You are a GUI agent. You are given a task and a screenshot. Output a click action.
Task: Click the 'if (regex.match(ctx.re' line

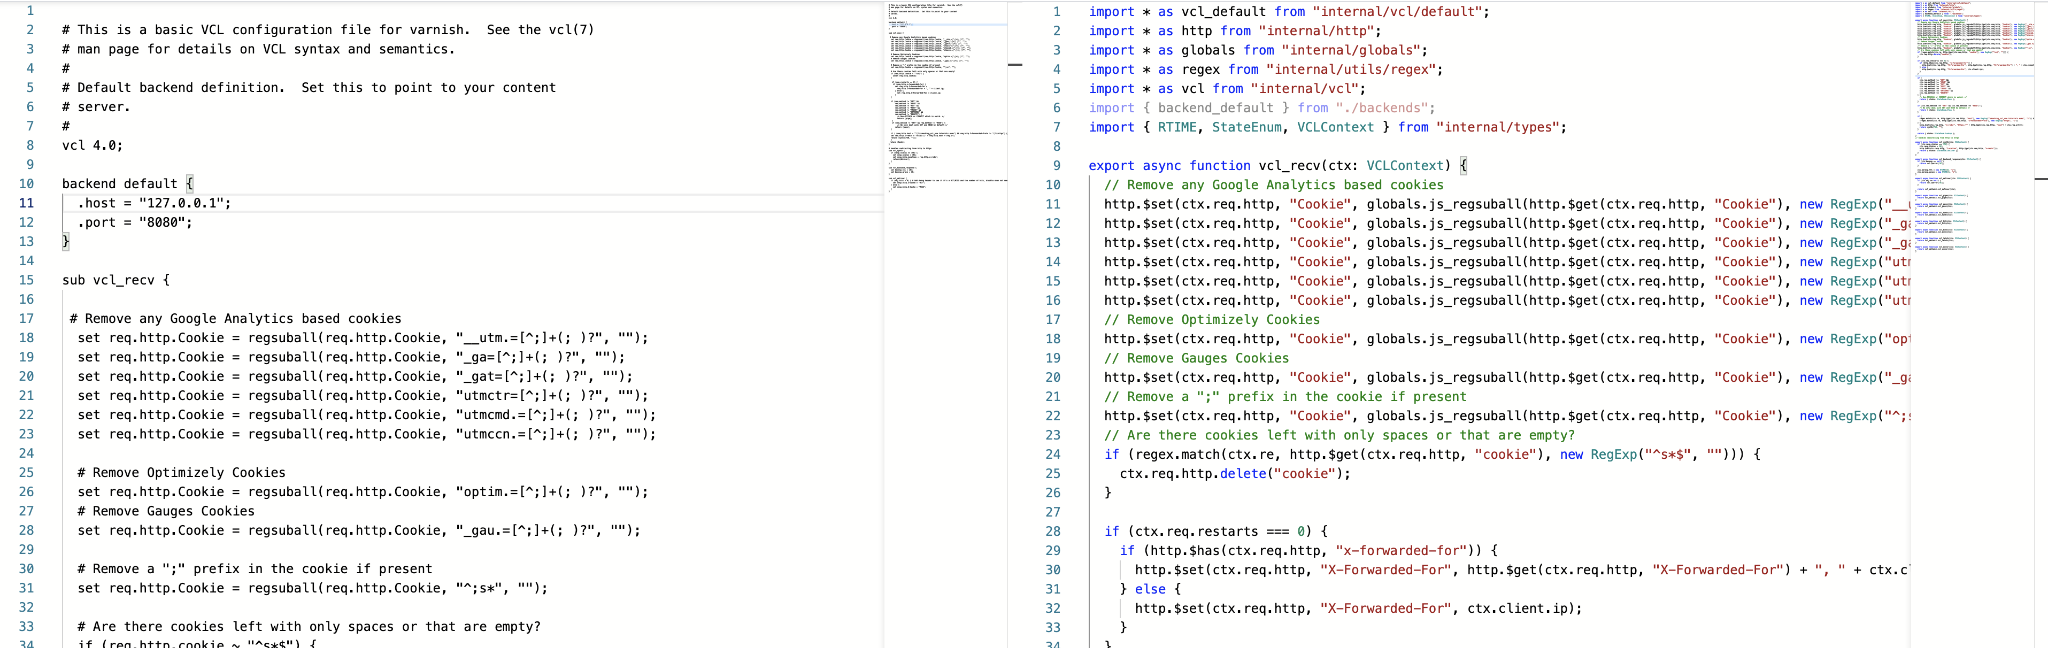1432,454
